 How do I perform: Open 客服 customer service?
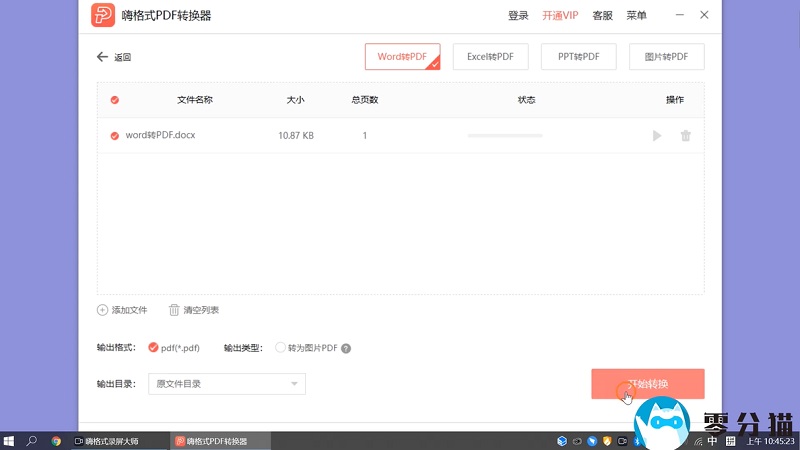(602, 16)
